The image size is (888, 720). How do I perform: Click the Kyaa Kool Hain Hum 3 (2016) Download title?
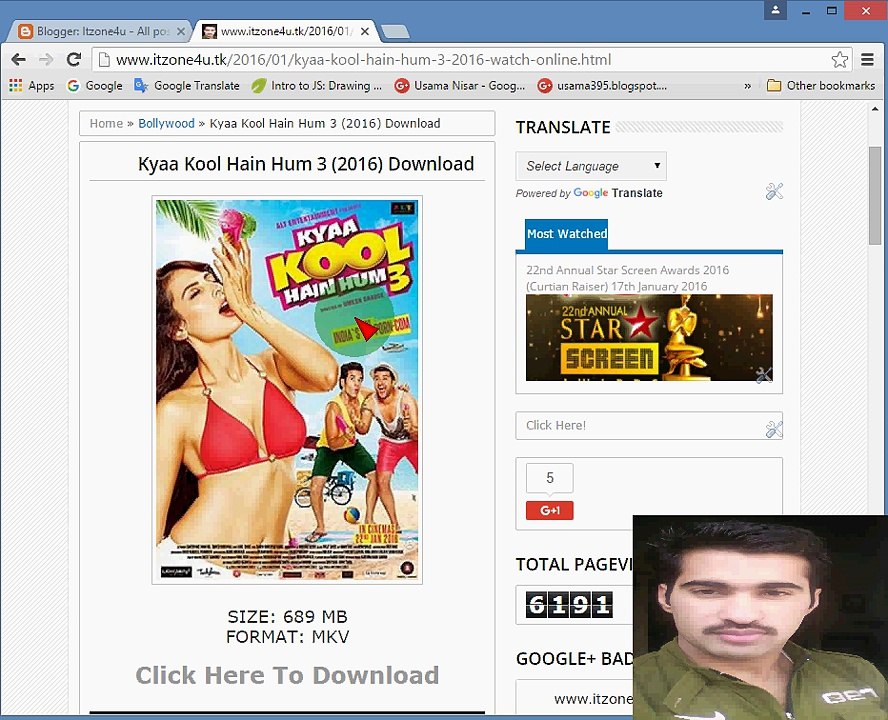coord(306,164)
